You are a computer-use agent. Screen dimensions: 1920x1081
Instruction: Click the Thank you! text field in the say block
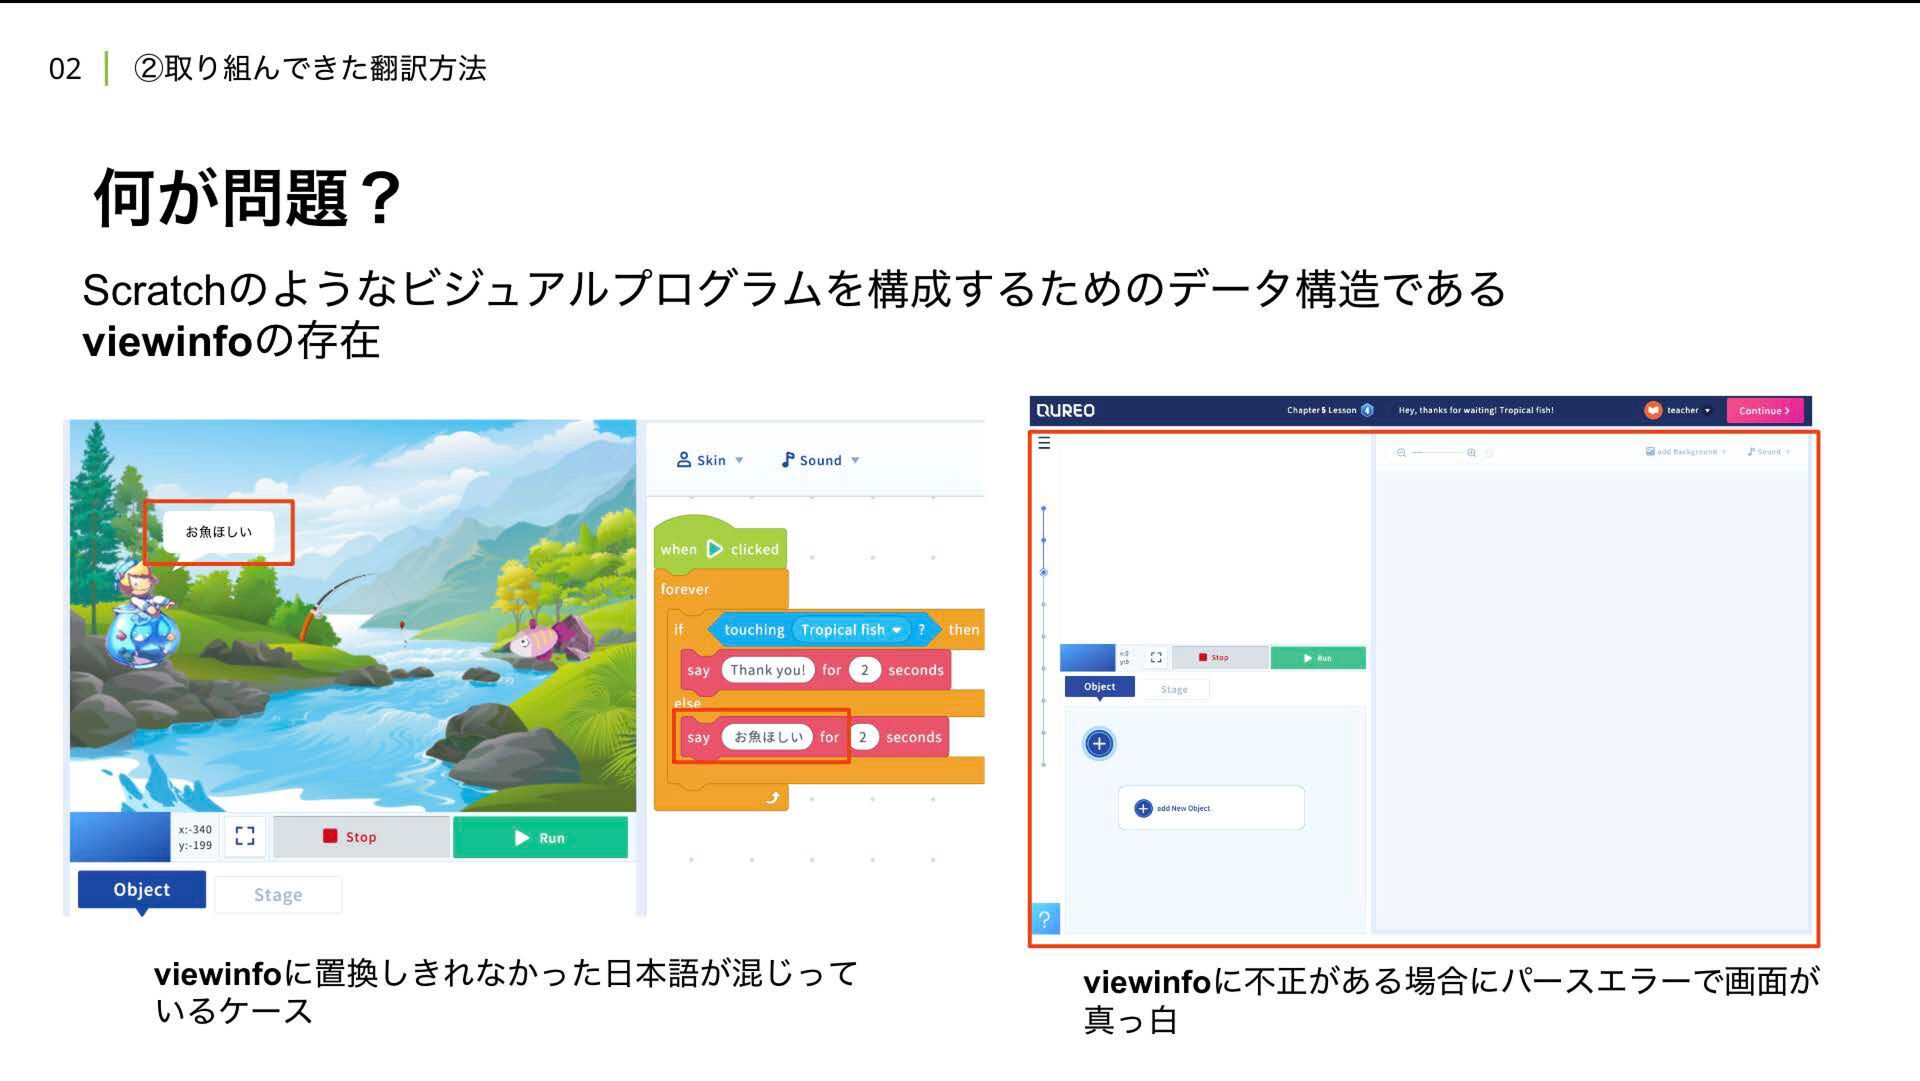pyautogui.click(x=767, y=670)
